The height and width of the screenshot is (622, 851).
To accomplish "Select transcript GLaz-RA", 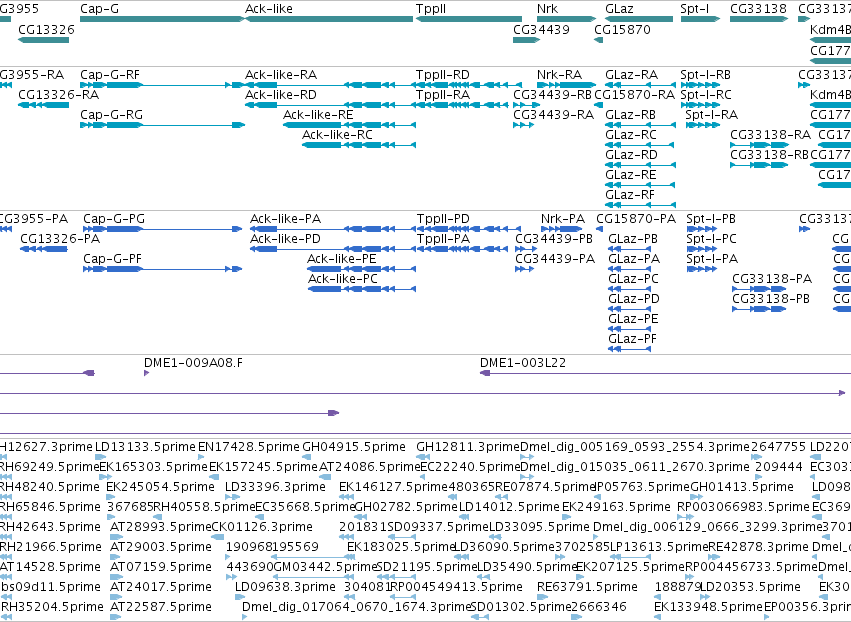I will [640, 85].
